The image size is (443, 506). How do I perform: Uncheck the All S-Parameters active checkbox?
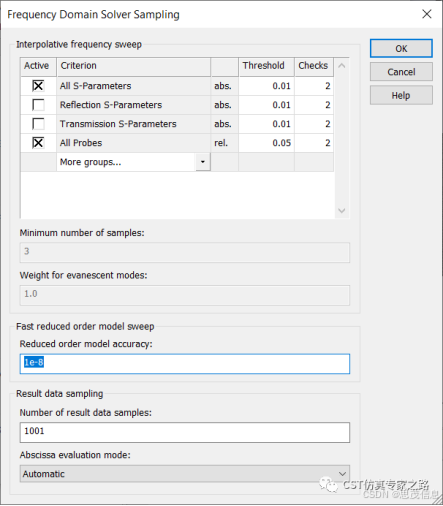pyautogui.click(x=38, y=86)
